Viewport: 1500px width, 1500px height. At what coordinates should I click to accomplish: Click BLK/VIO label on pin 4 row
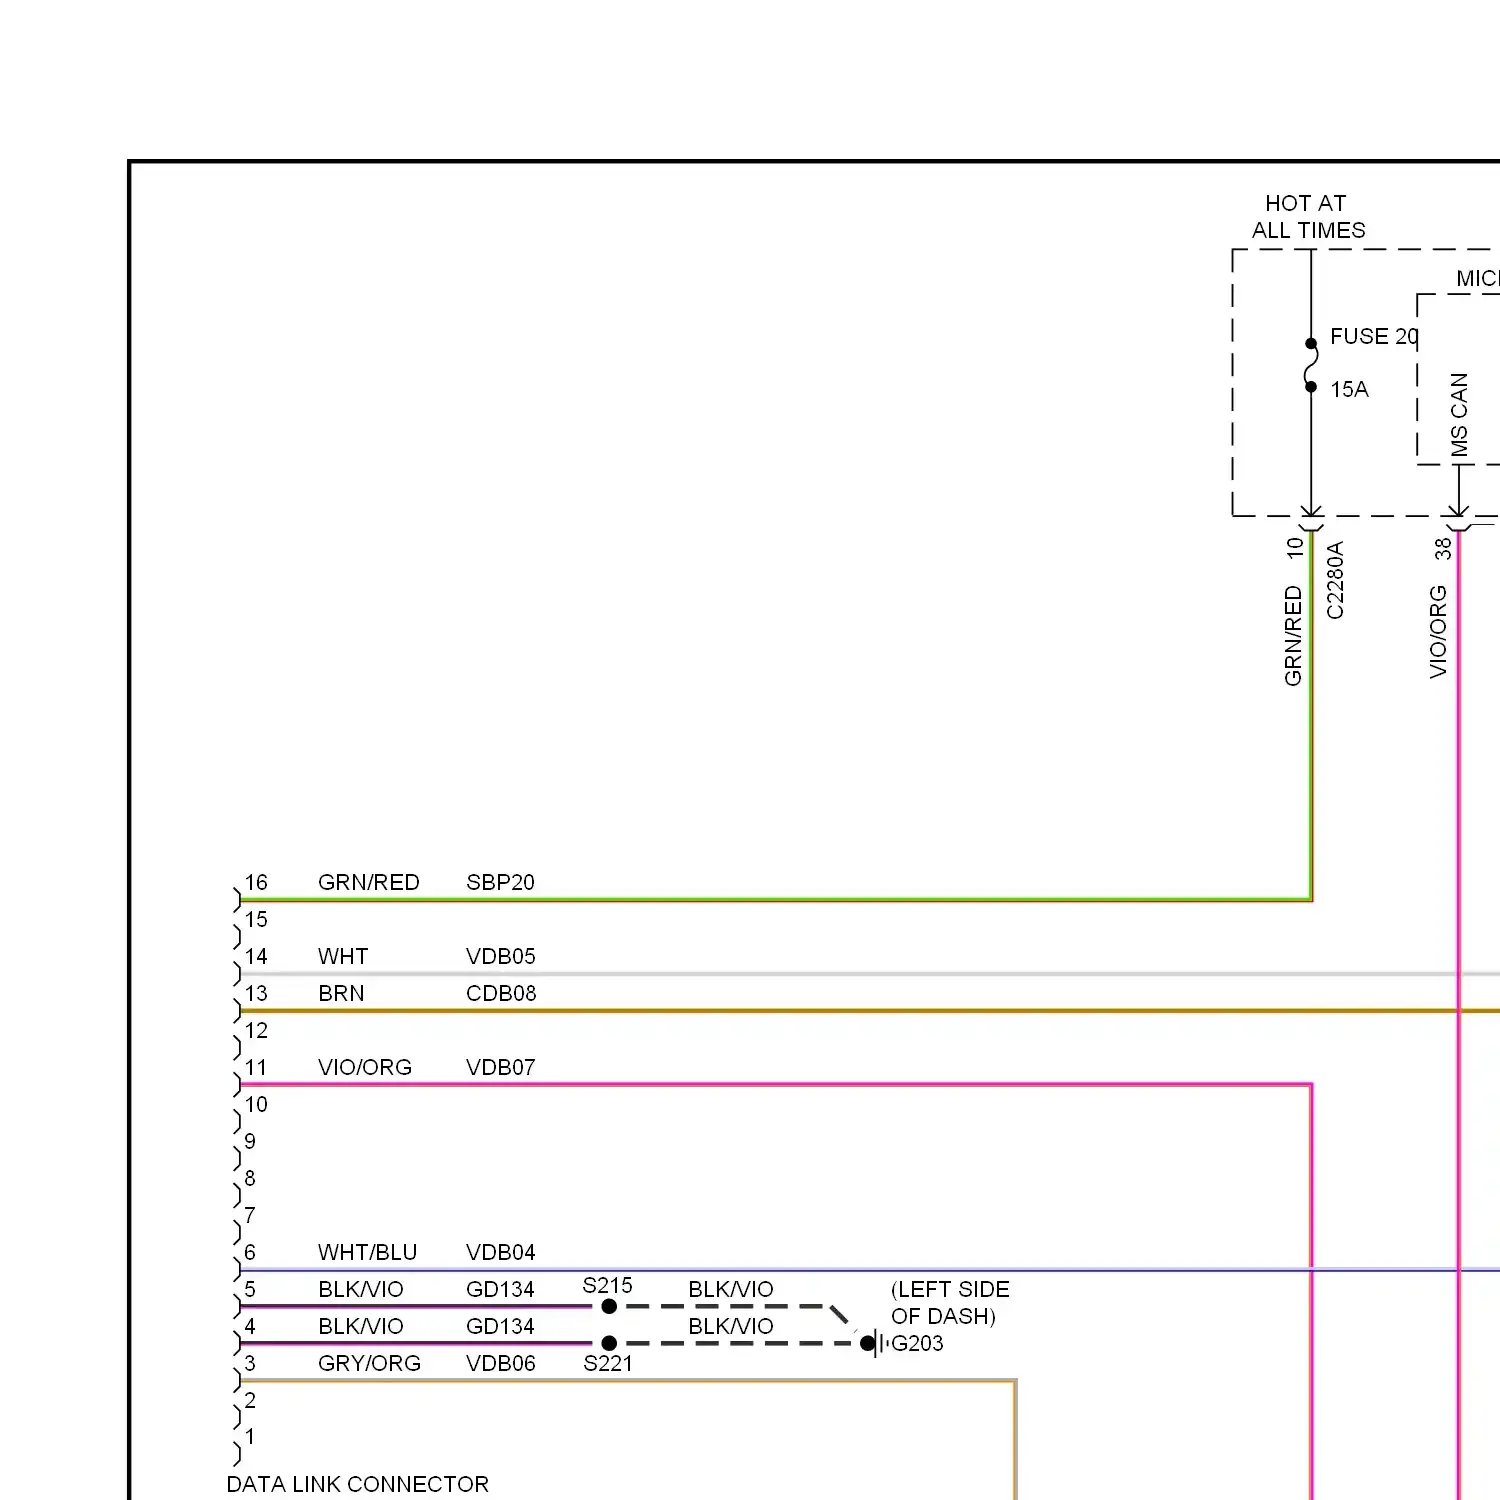(x=361, y=1327)
